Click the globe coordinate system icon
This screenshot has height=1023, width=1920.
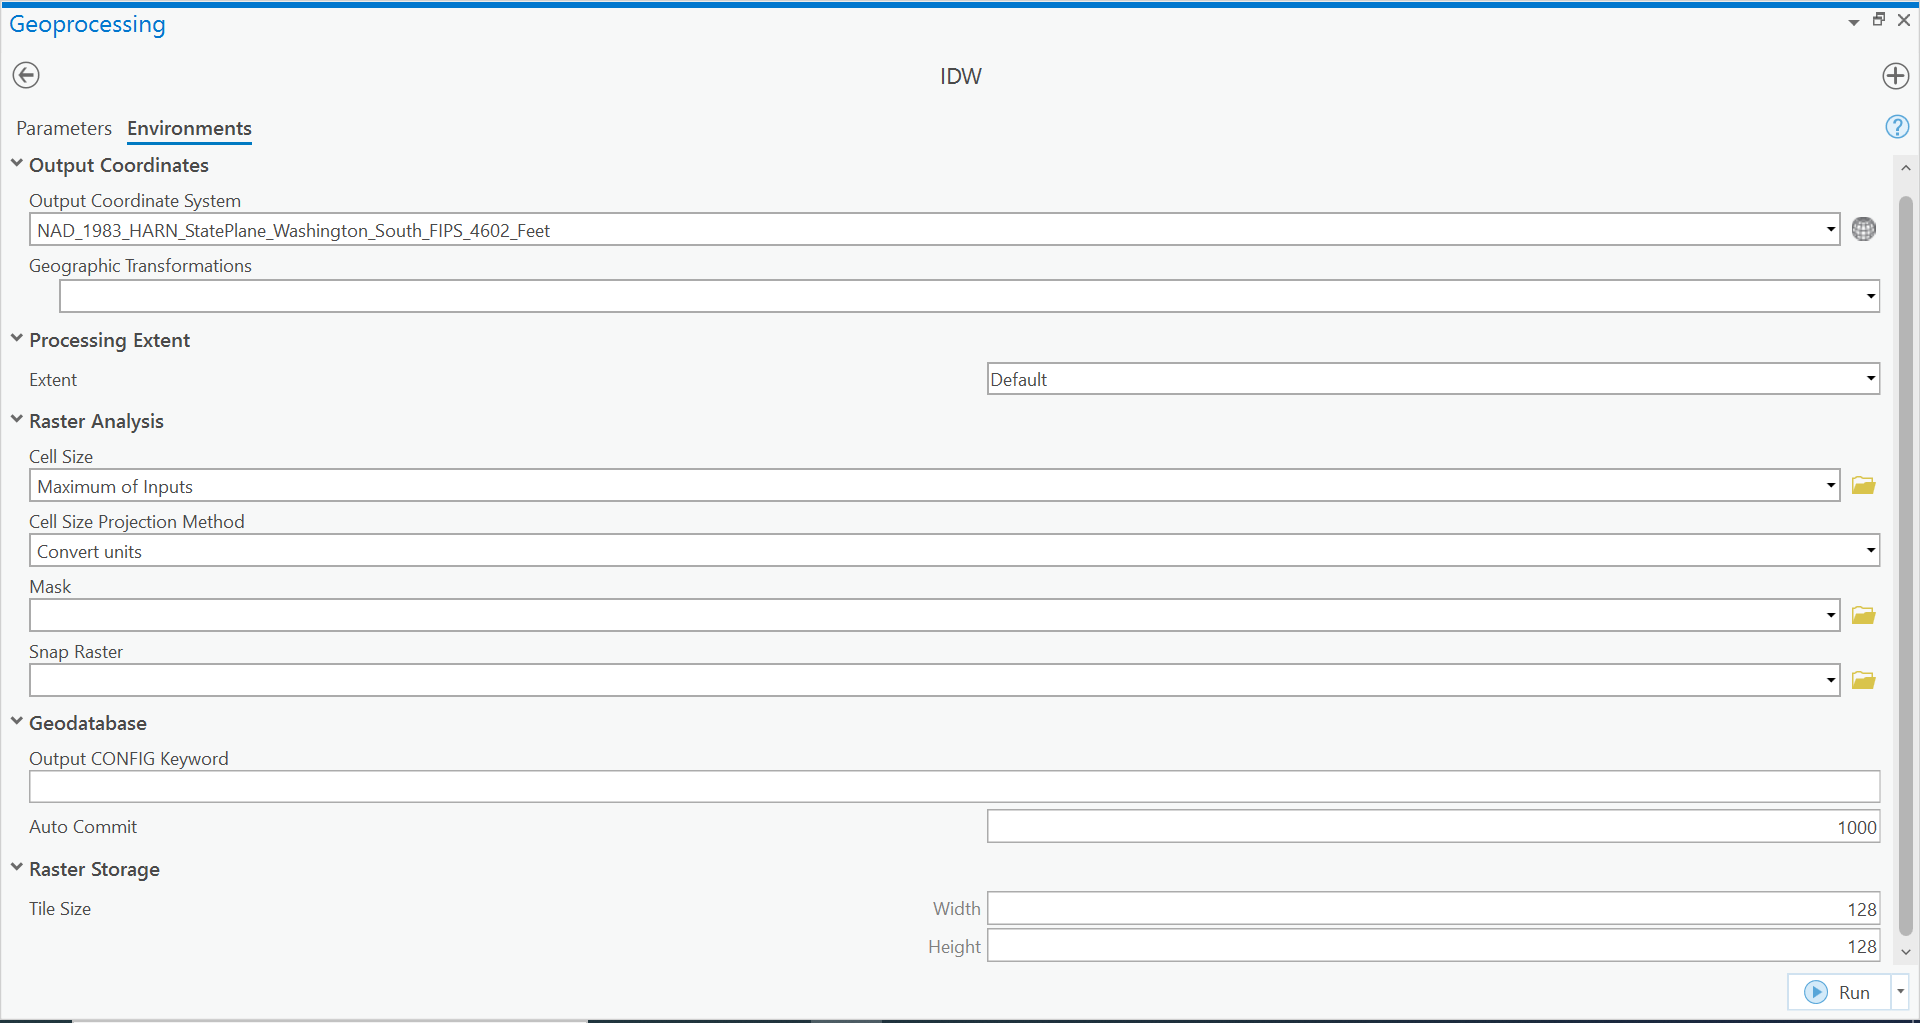(1863, 229)
